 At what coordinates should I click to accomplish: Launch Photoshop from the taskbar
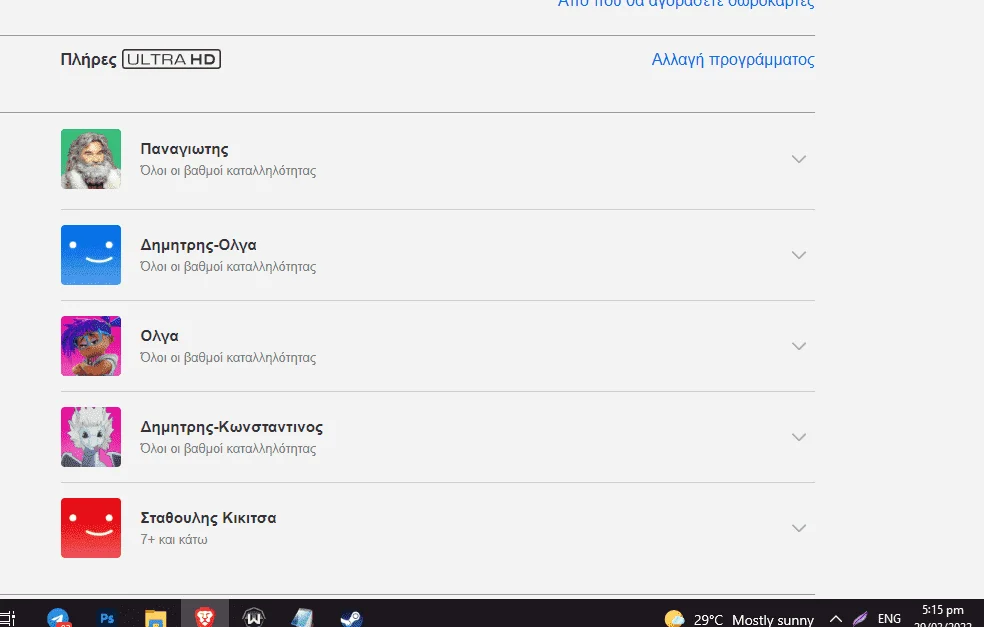coord(107,619)
